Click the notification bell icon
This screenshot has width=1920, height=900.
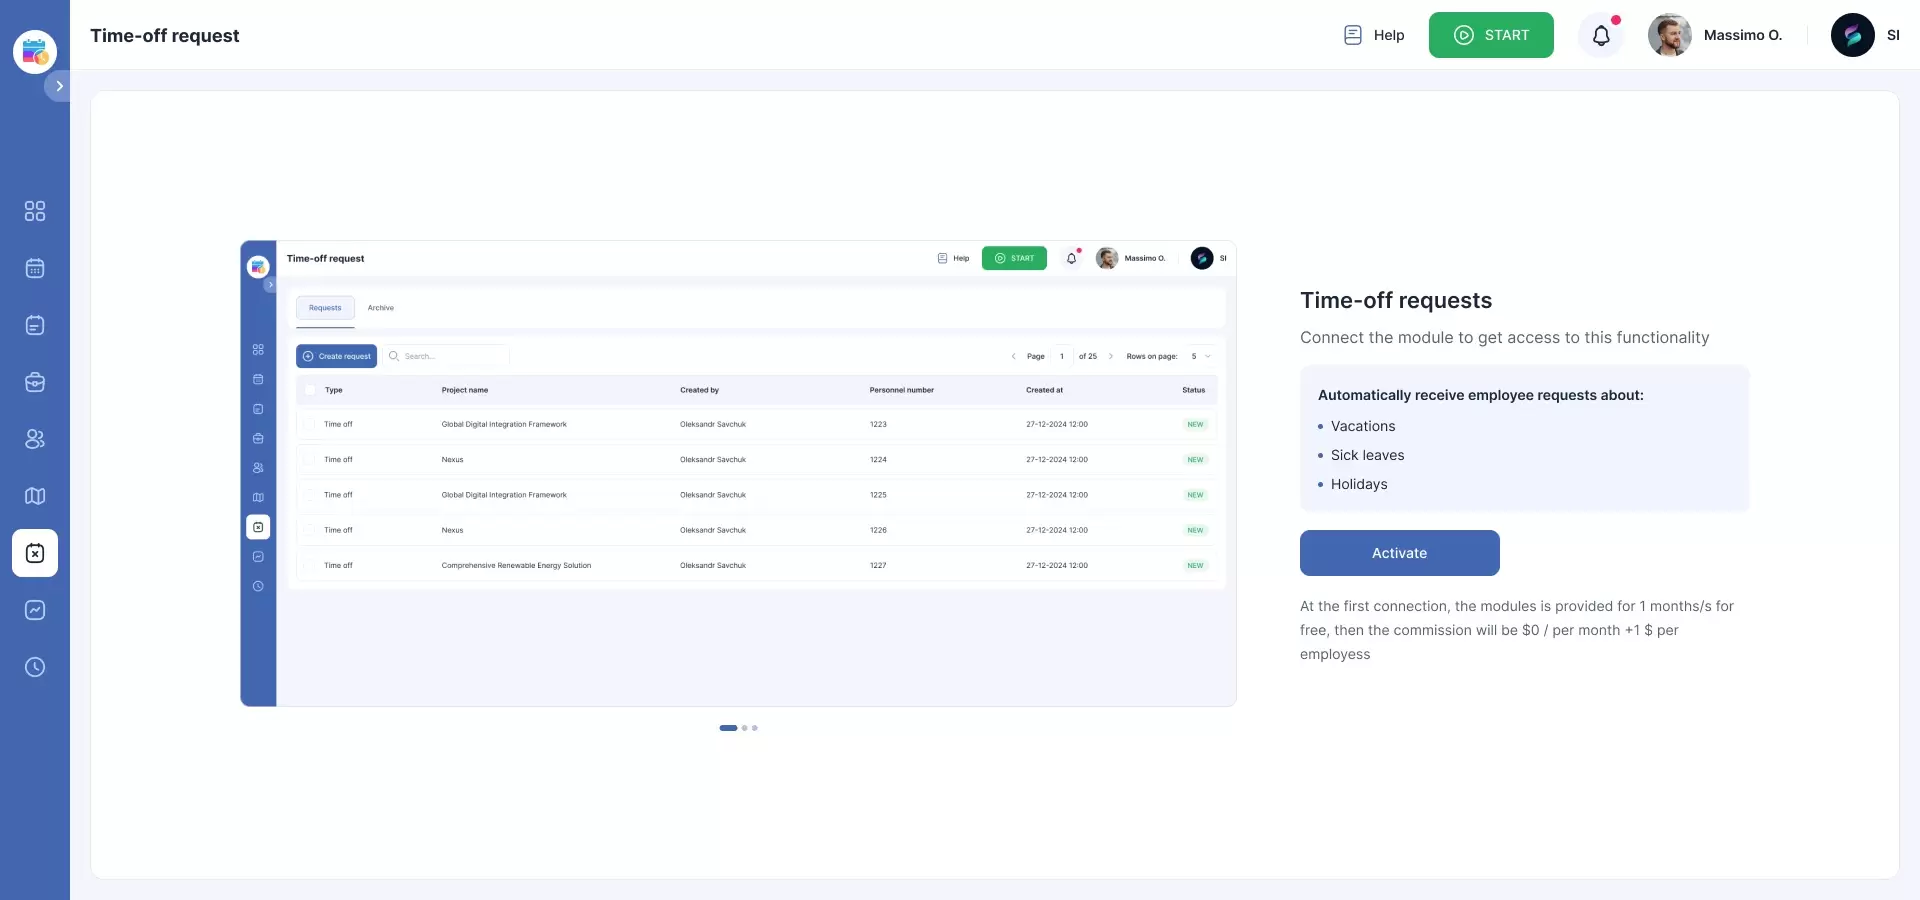click(x=1601, y=36)
